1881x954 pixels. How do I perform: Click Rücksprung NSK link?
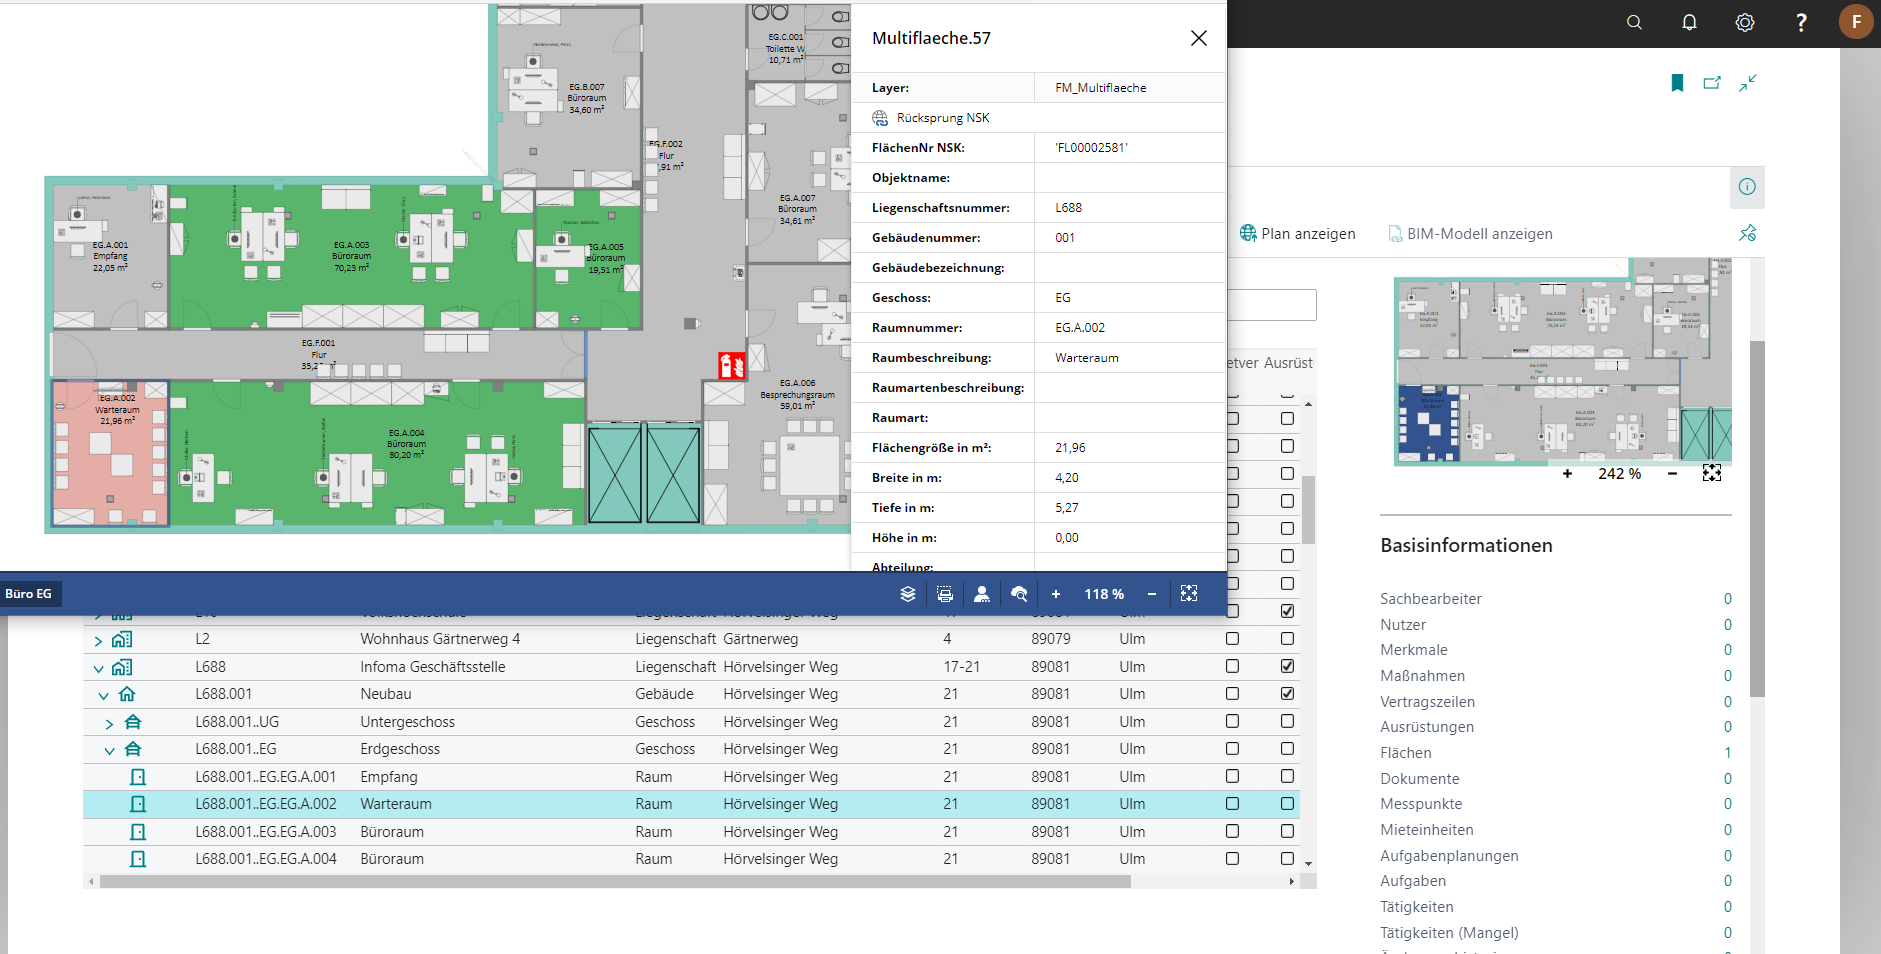click(x=942, y=118)
